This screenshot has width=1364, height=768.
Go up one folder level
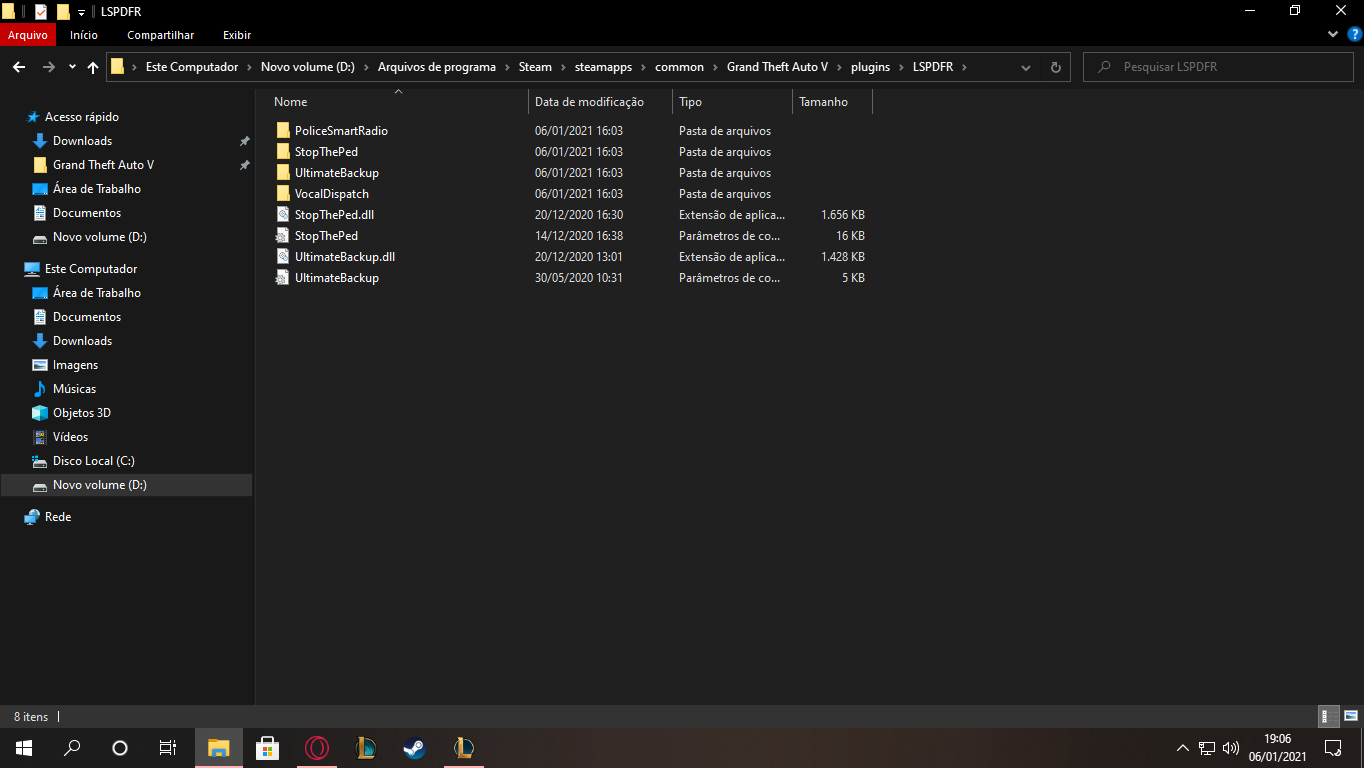(x=93, y=67)
